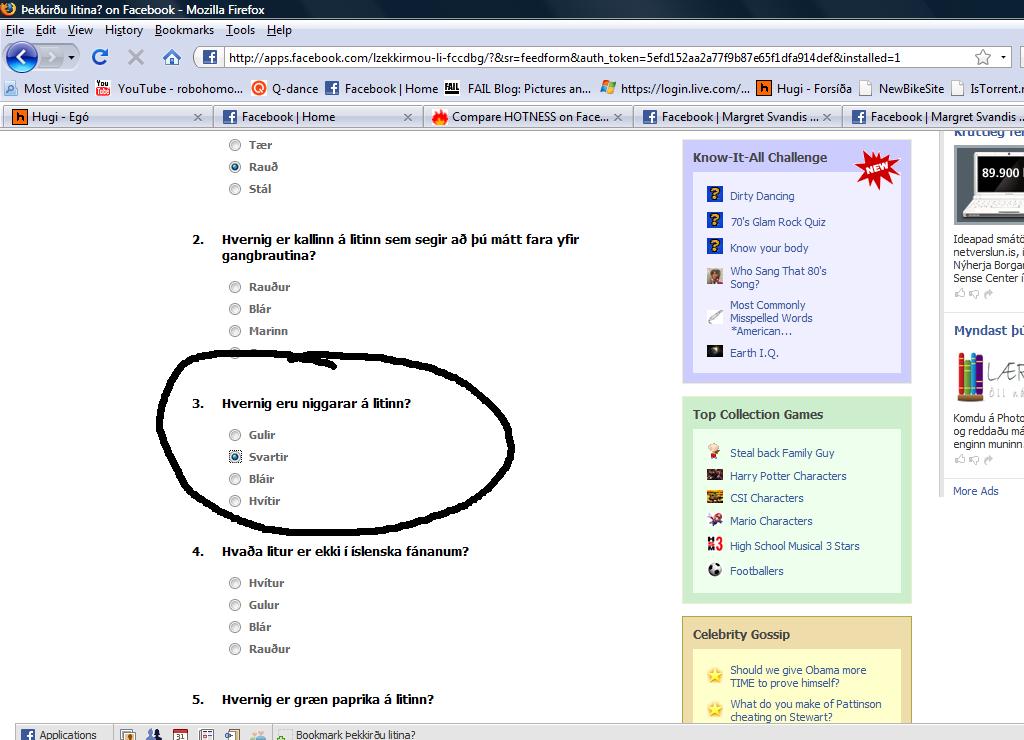Select Blár for question 2
Image resolution: width=1024 pixels, height=740 pixels.
[234, 309]
